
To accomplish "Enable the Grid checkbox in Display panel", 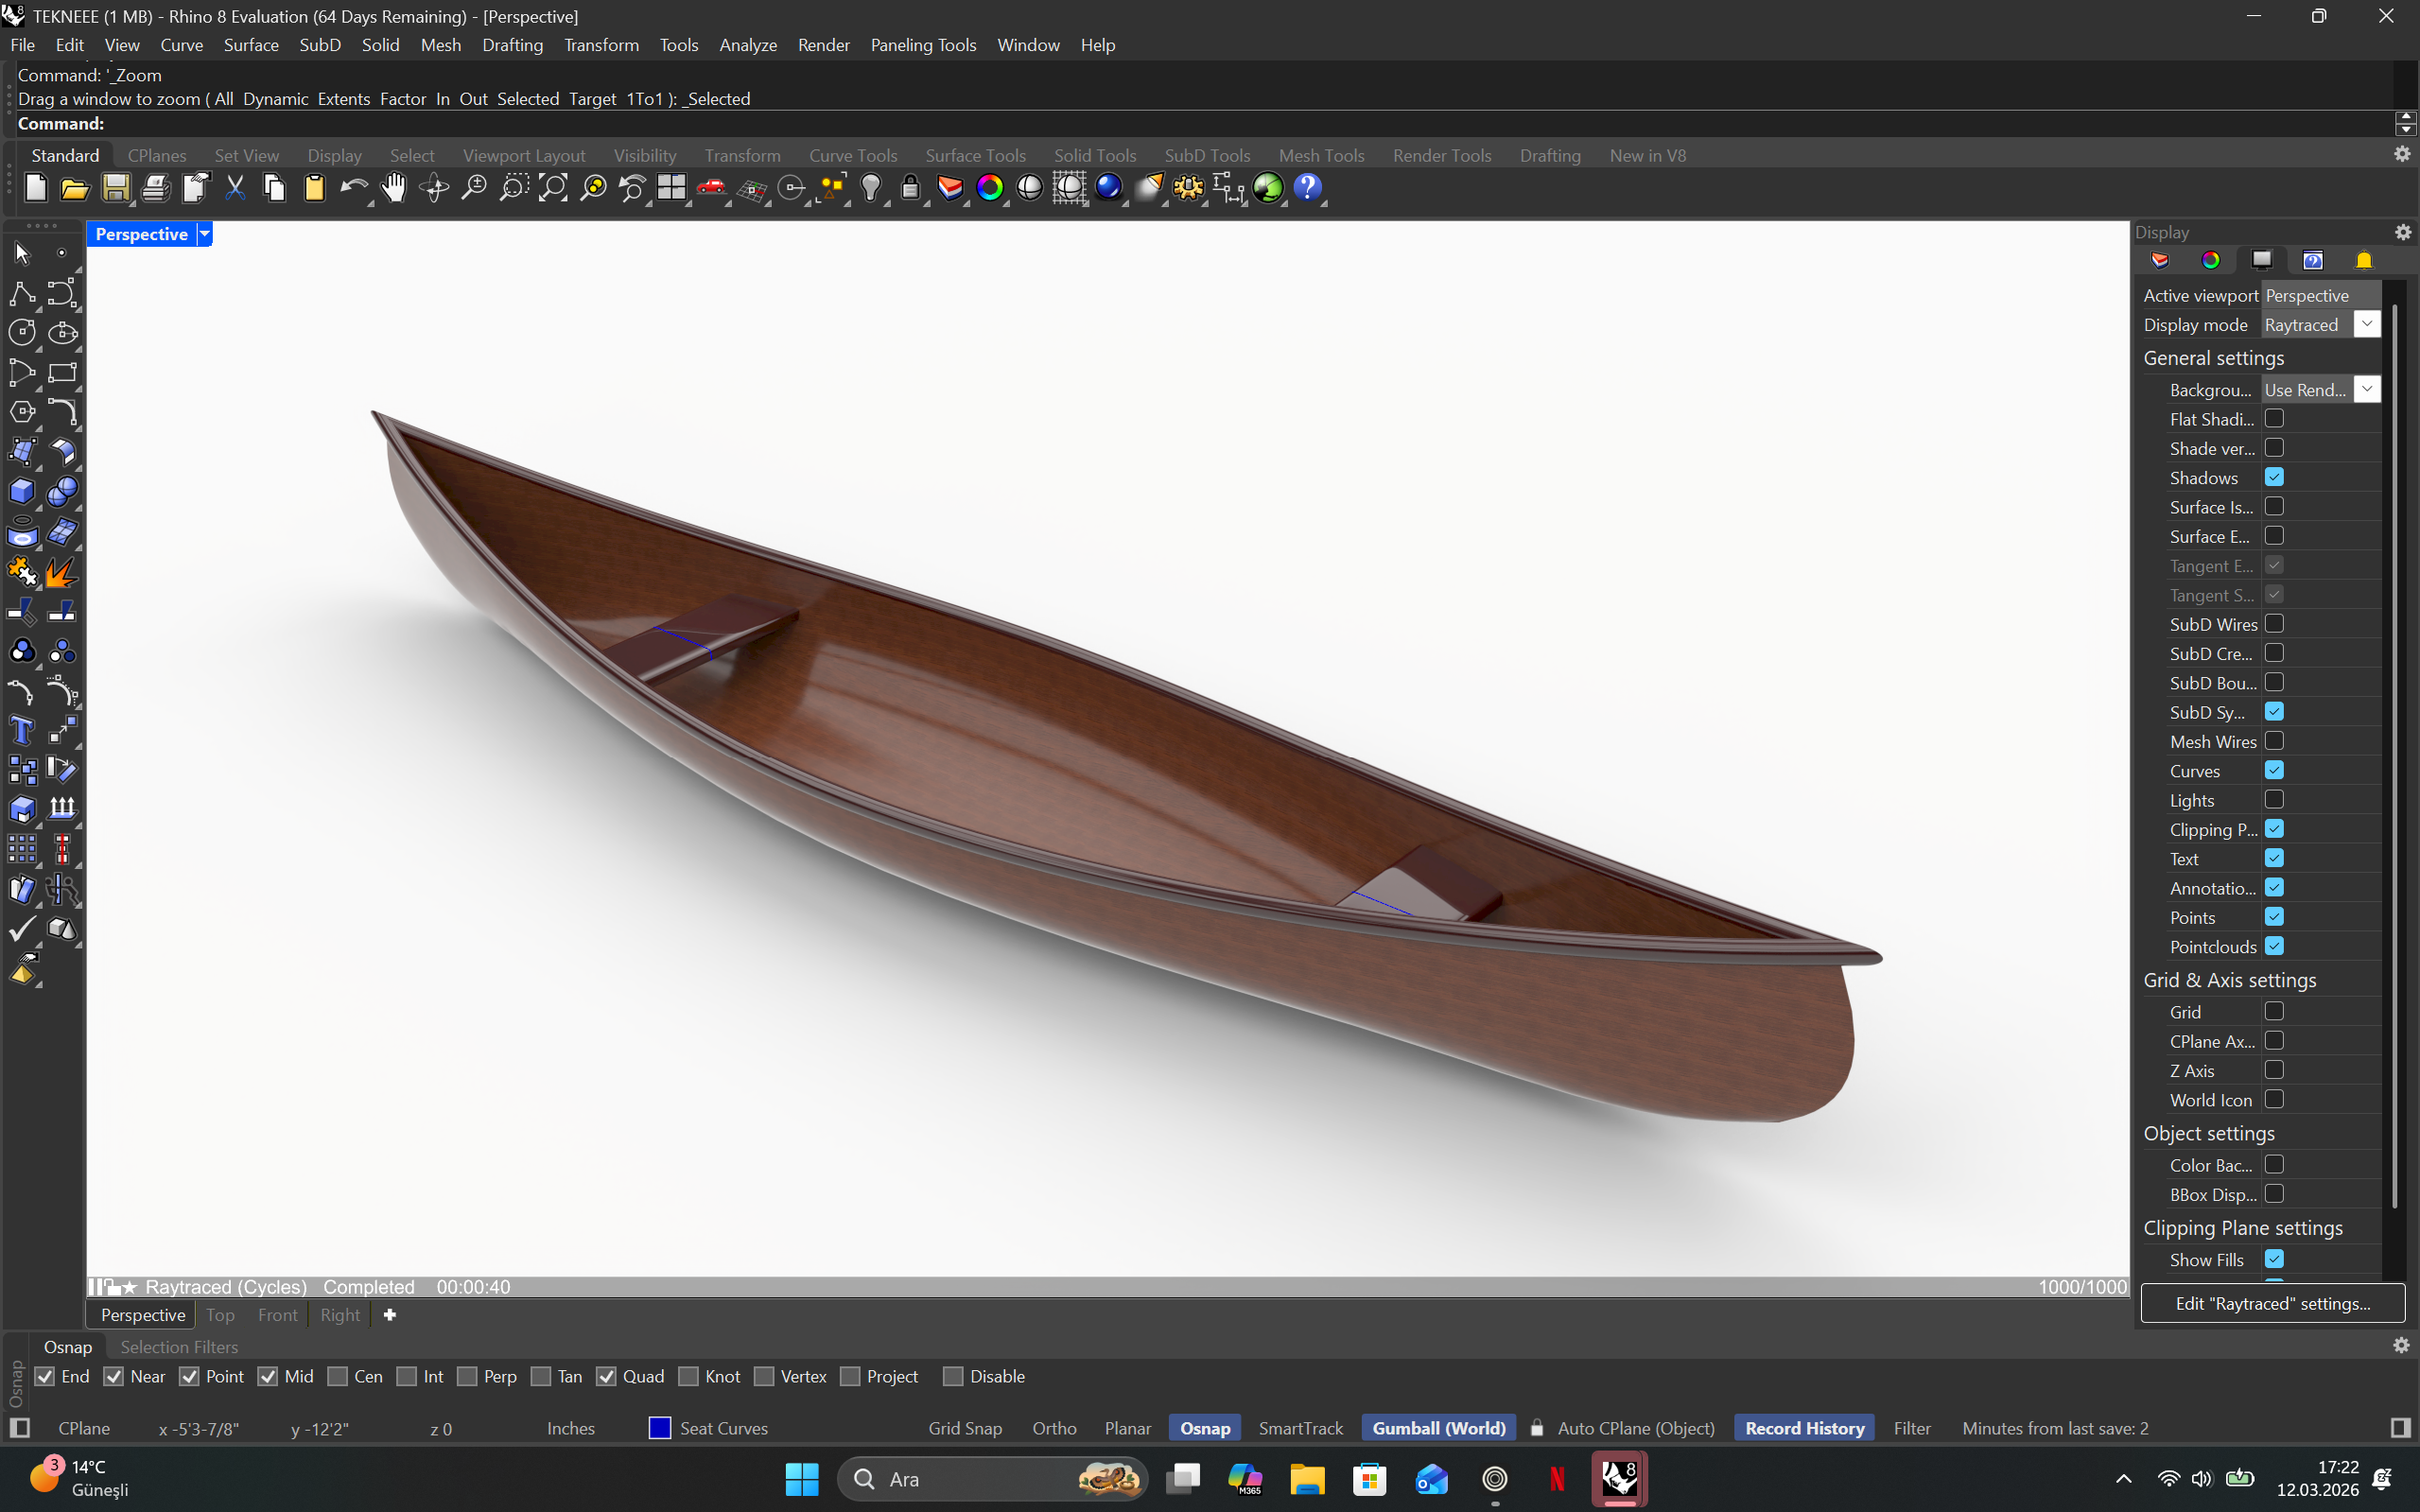I will coord(2273,1011).
